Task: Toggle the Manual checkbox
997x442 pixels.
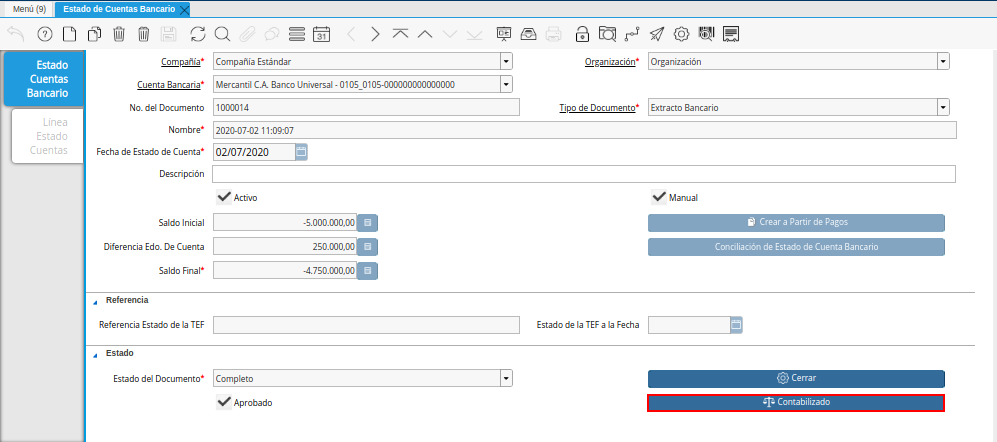Action: coord(658,197)
